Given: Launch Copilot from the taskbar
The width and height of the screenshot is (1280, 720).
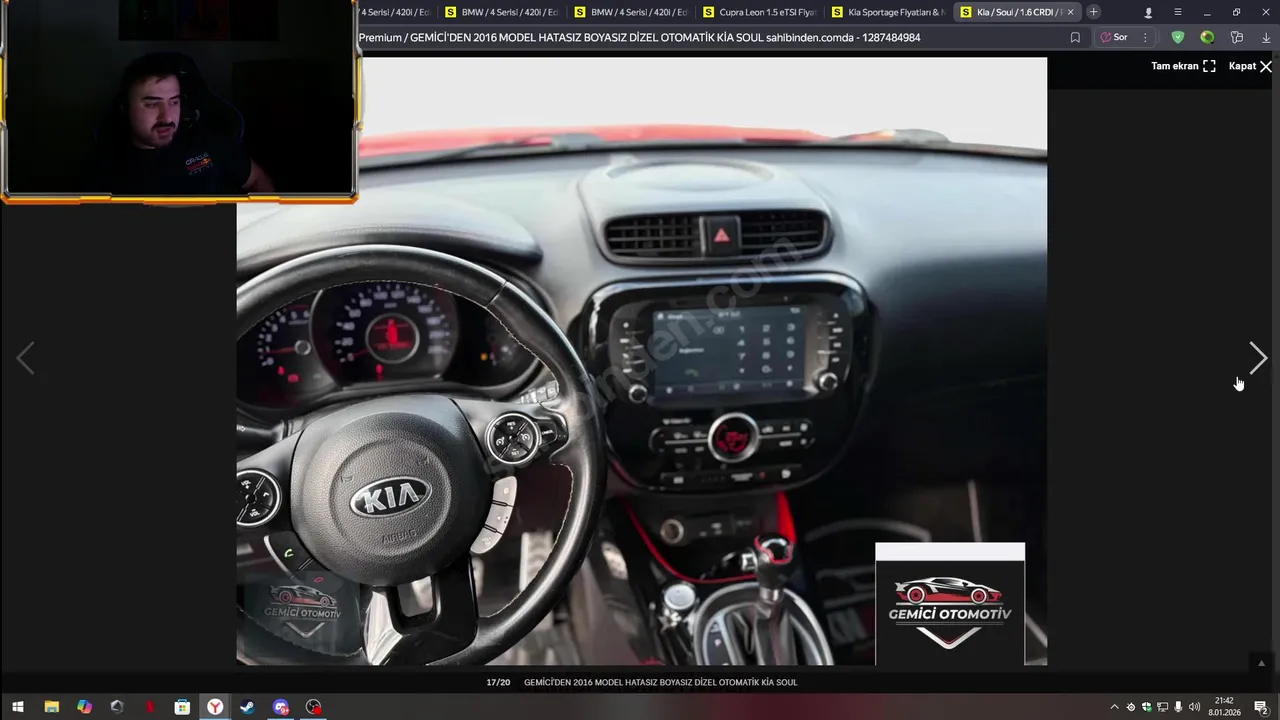Looking at the screenshot, I should click(84, 707).
